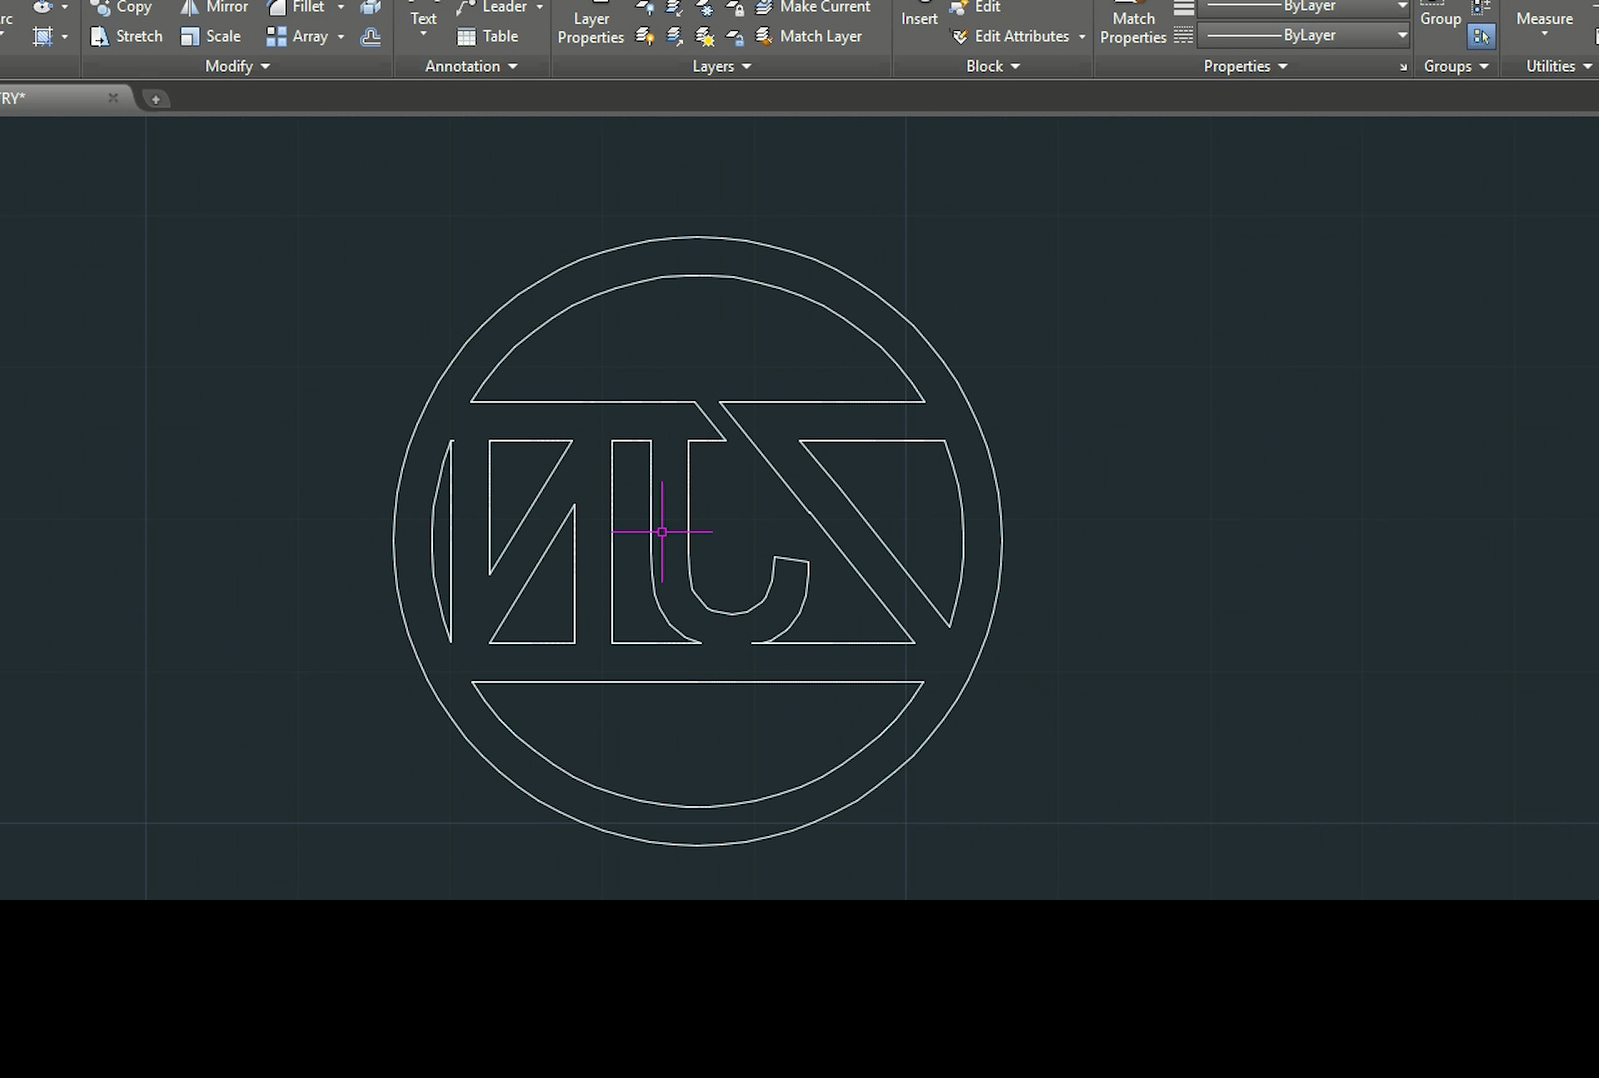Activate the Offset tool icon
Viewport: 1599px width, 1078px height.
(370, 37)
